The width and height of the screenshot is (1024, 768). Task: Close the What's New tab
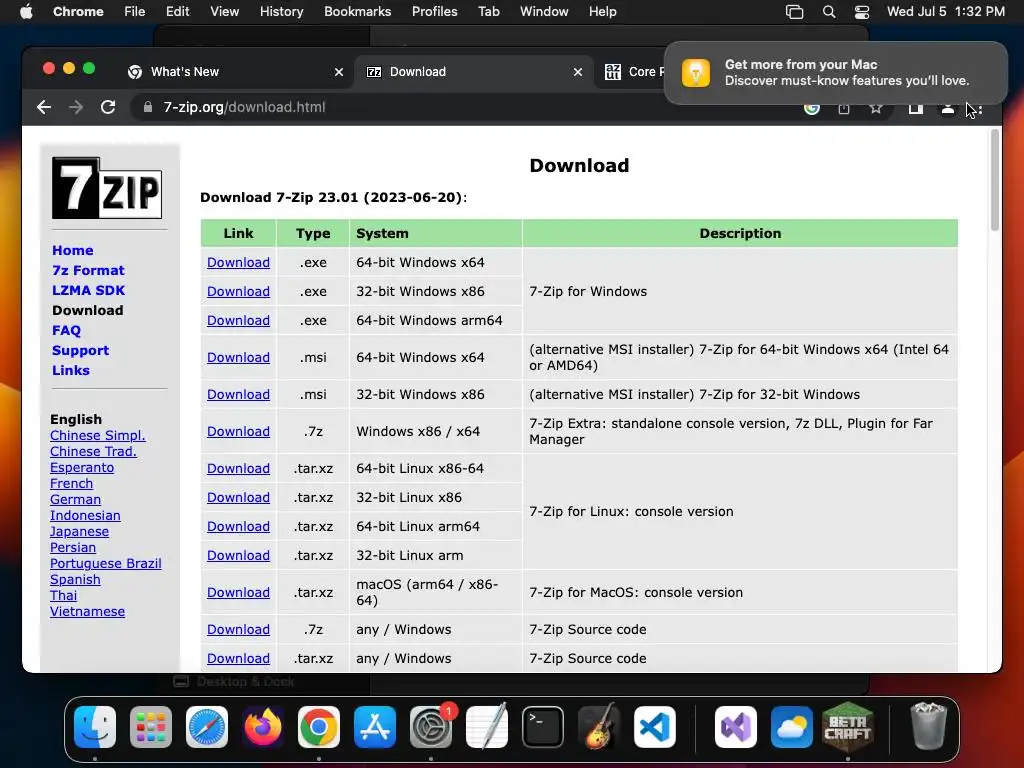[x=339, y=72]
